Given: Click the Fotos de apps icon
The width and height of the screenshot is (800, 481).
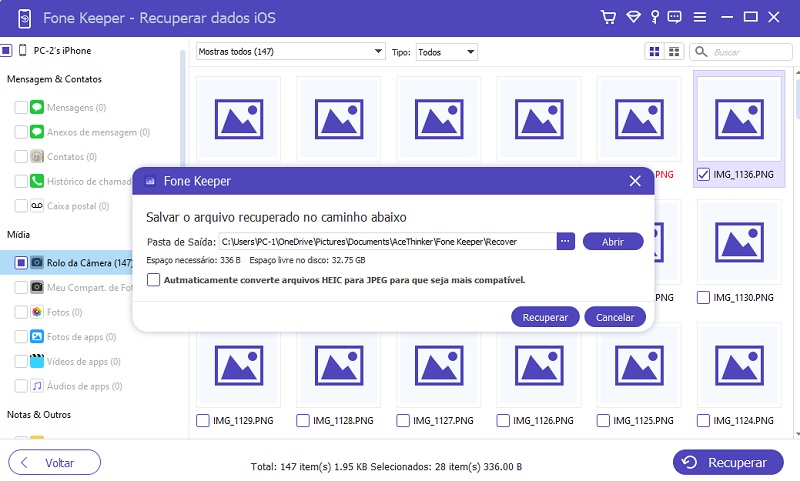Looking at the screenshot, I should coord(37,337).
